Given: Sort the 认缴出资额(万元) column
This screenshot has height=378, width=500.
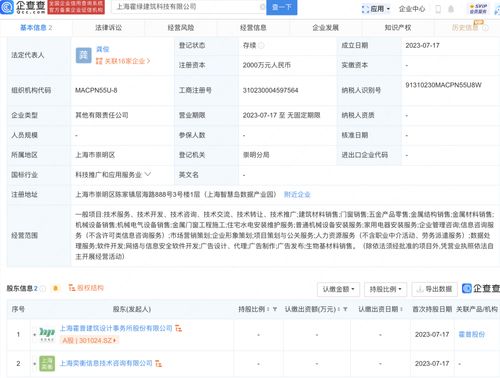Looking at the screenshot, I should (x=339, y=309).
